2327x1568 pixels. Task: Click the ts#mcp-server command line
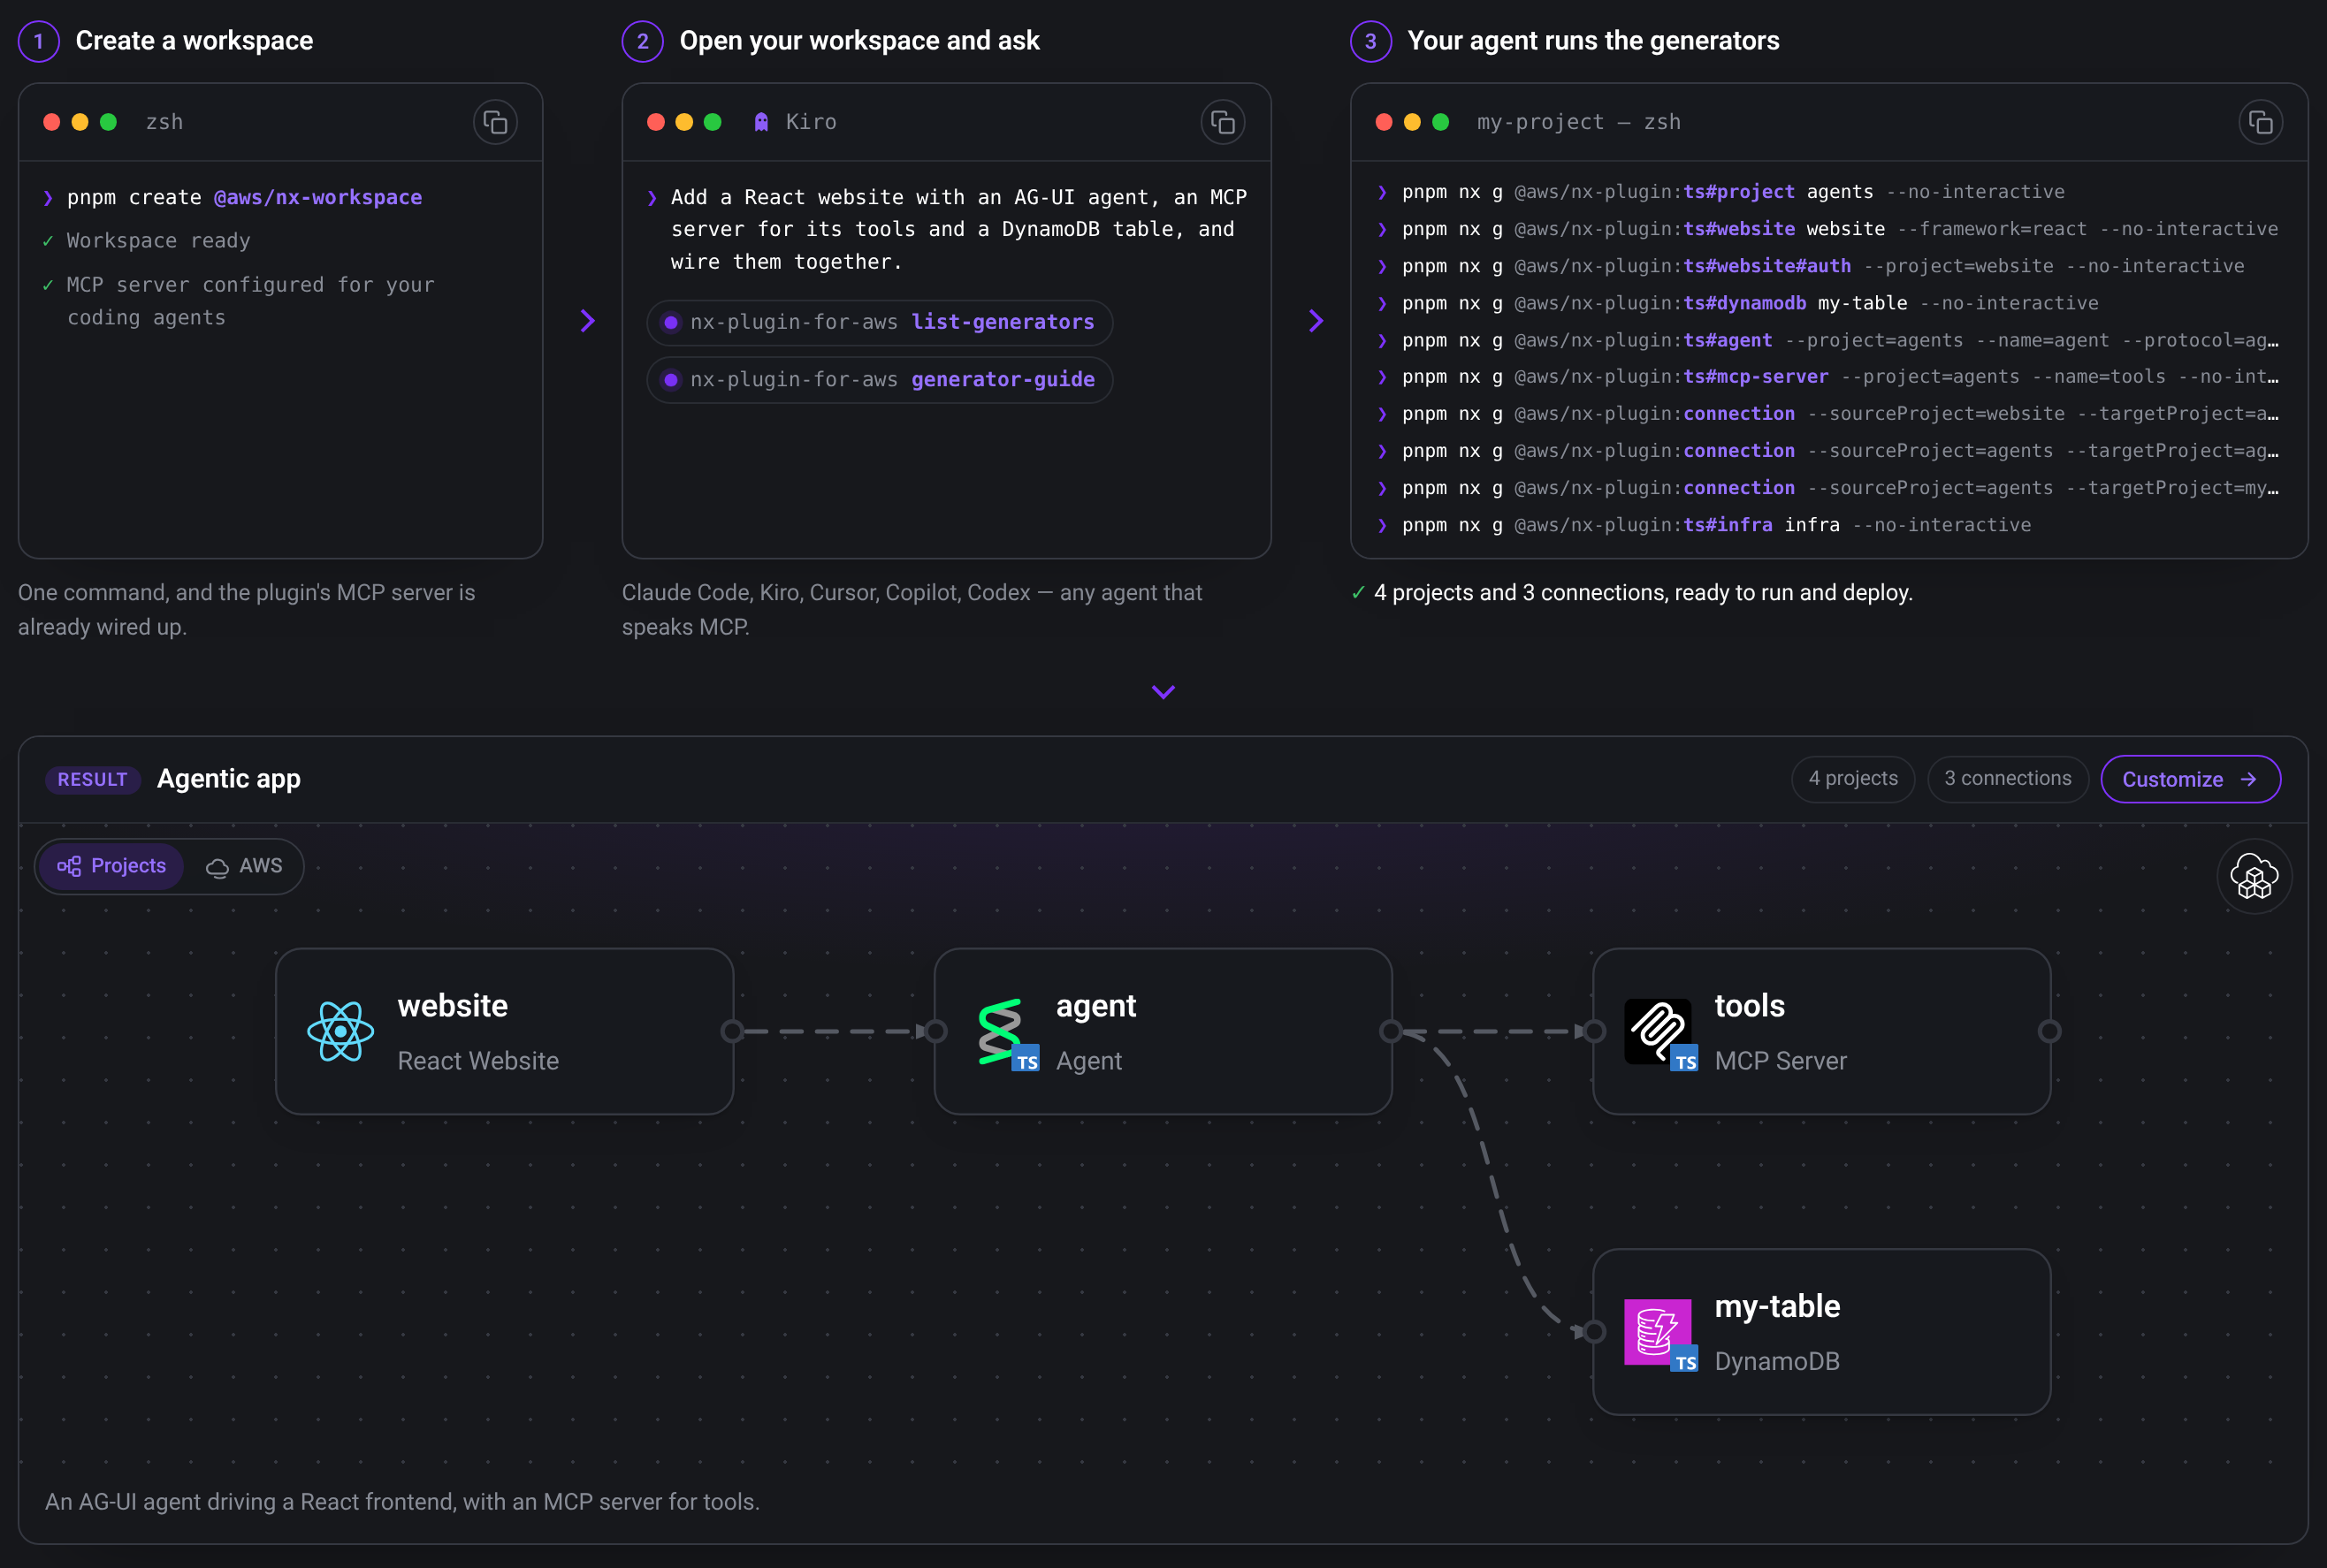1827,377
